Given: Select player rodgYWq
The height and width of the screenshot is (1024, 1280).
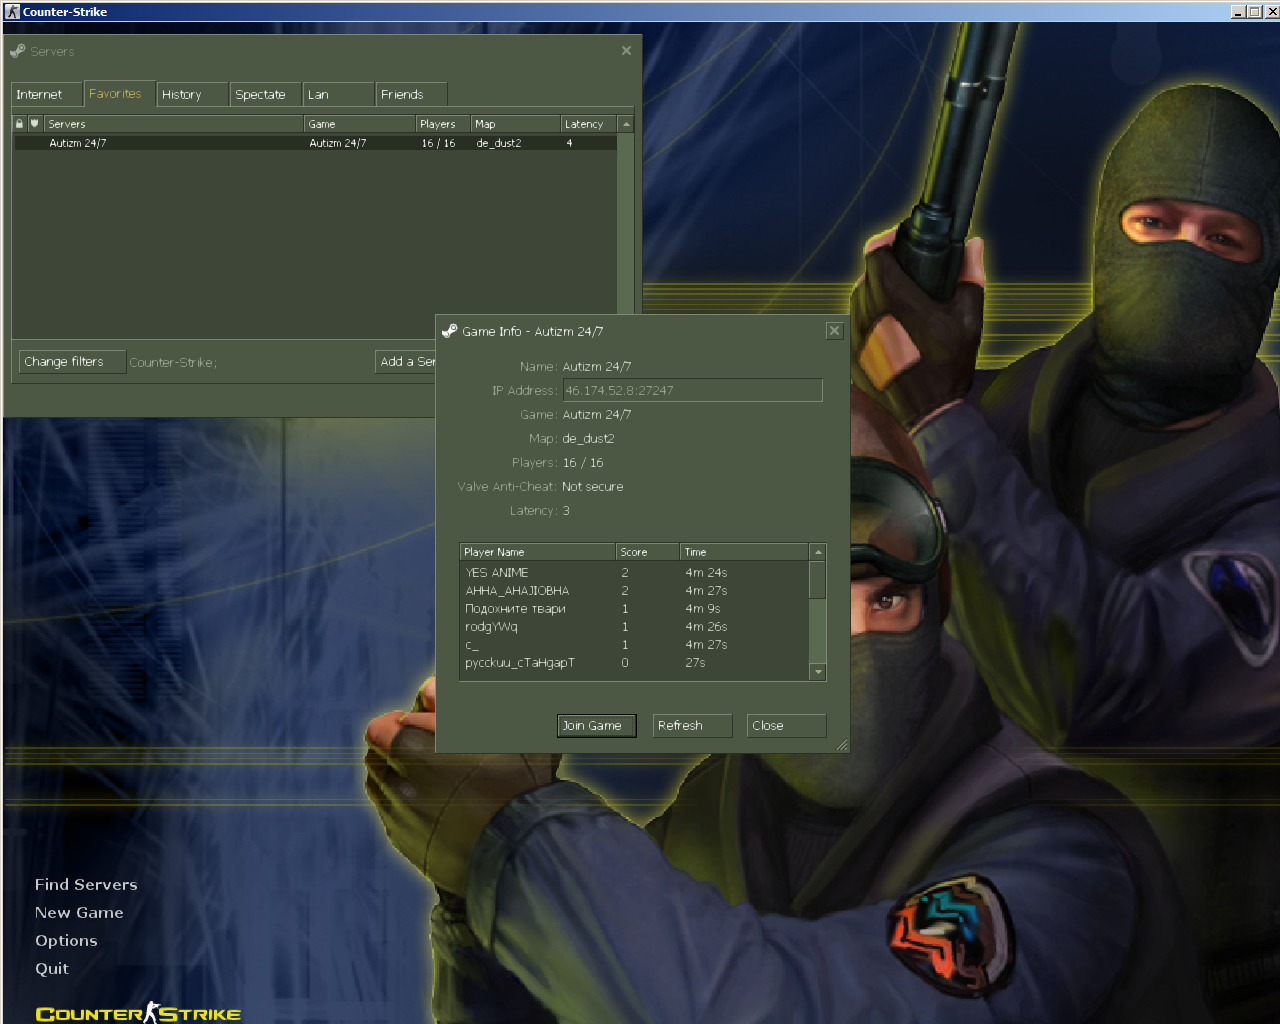Looking at the screenshot, I should [634, 627].
